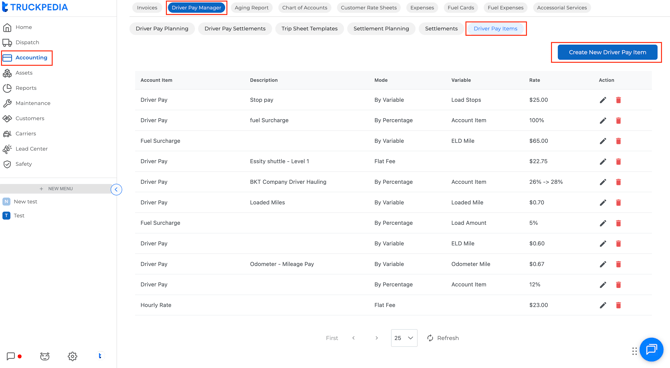
Task: Open the Settlements sub-tab
Action: pos(441,29)
